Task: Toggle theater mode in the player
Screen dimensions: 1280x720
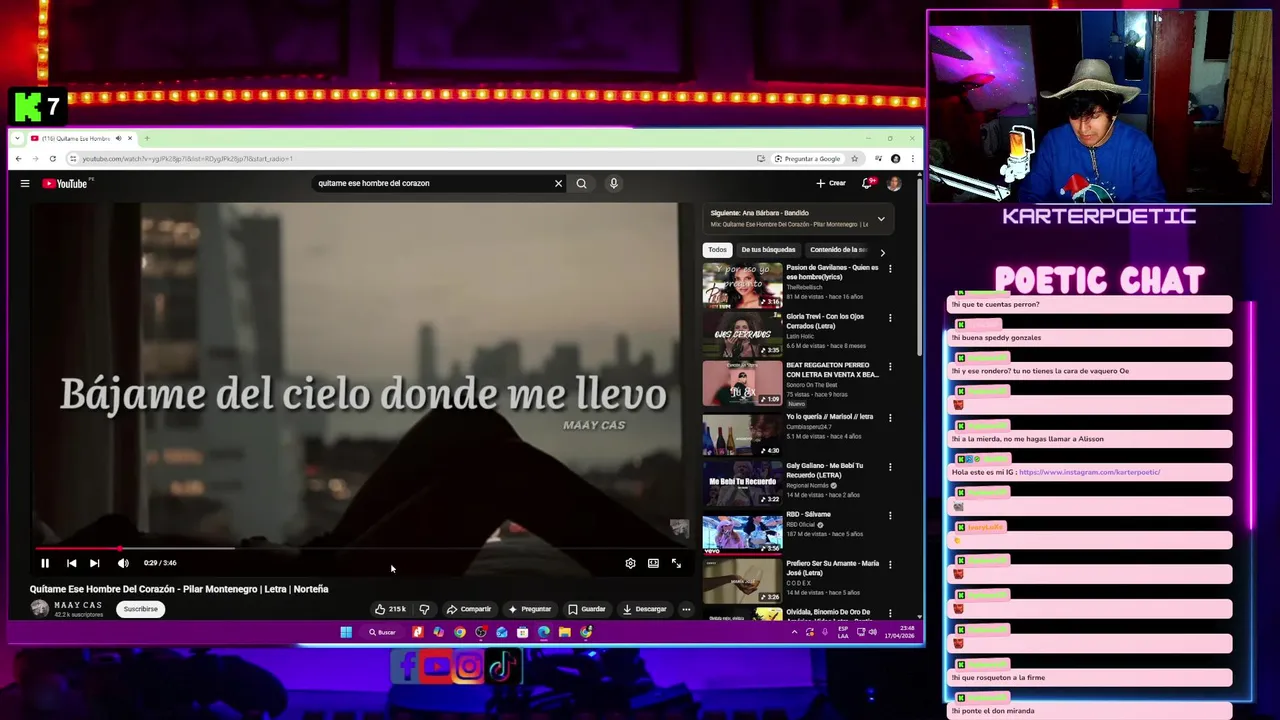Action: click(653, 563)
